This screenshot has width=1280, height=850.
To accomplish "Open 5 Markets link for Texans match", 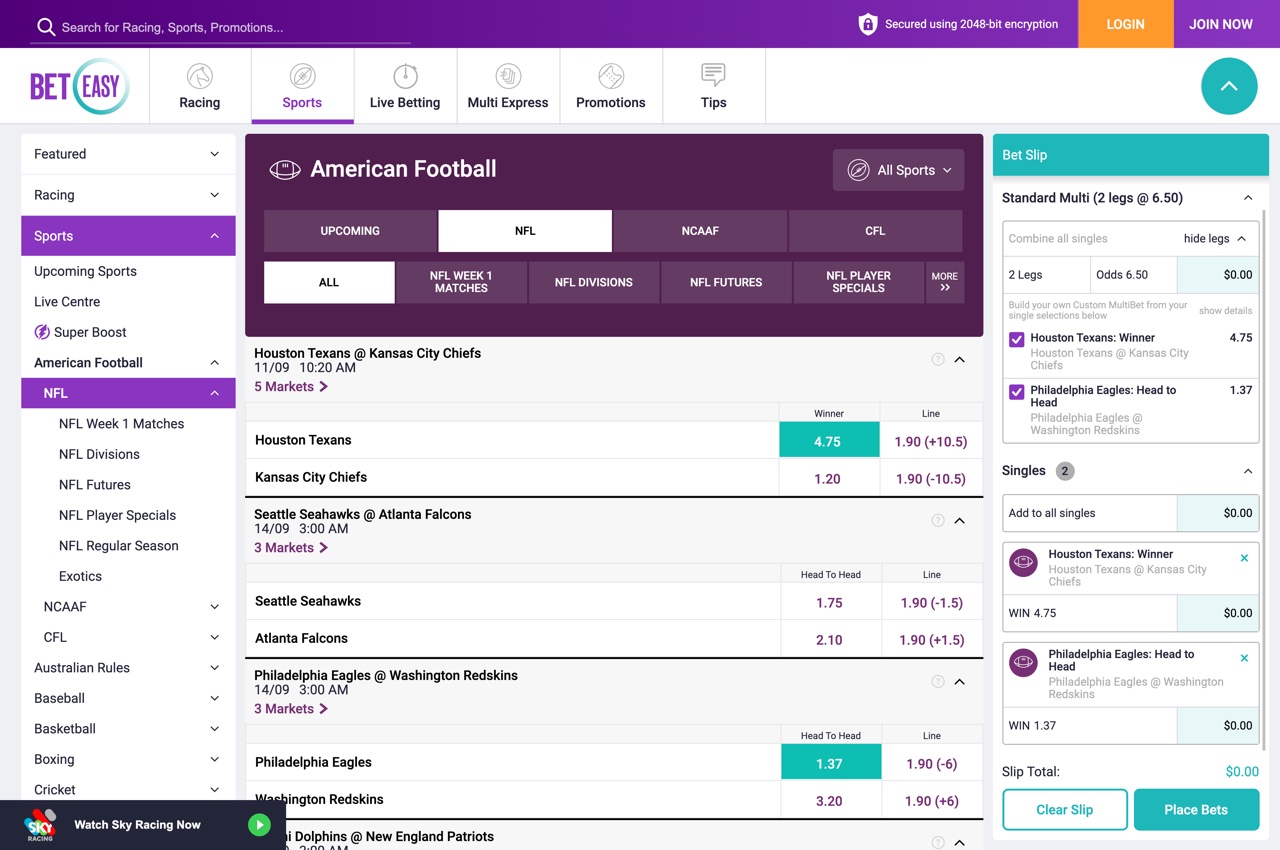I will [291, 387].
